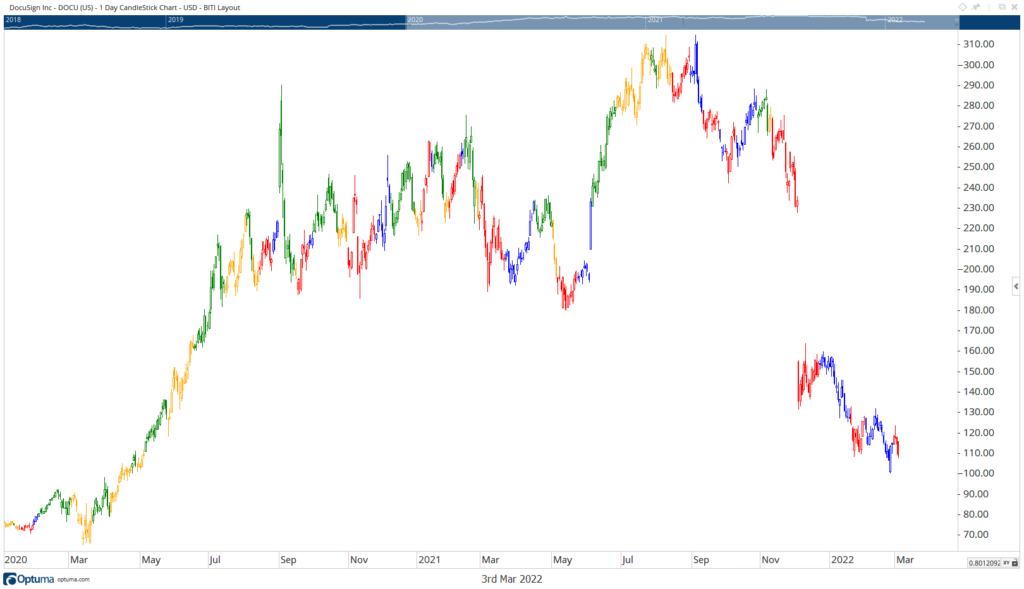Click the 2019 label in overview bar
1024x589 pixels.
point(175,20)
